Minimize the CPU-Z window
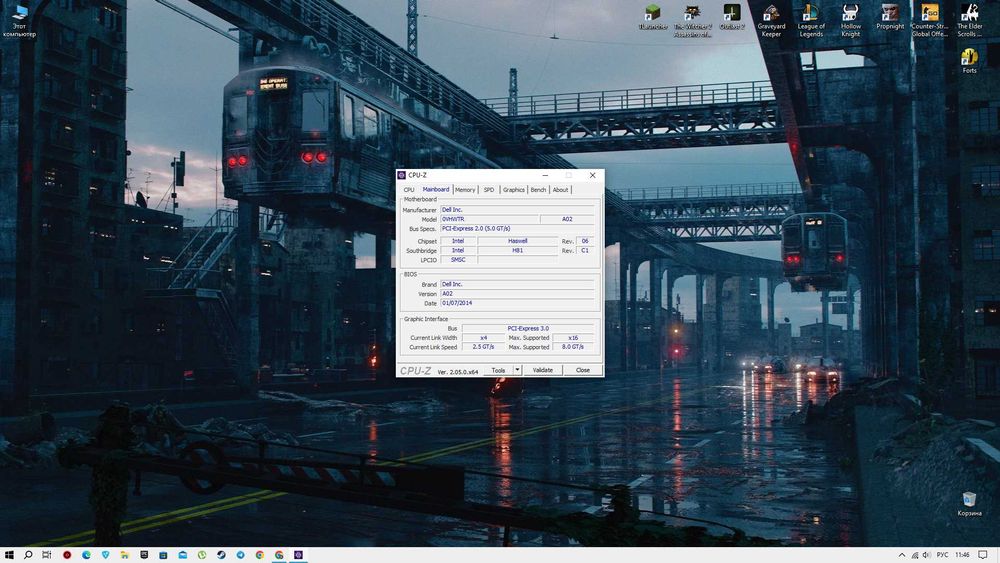Screen dimensions: 1000x563 click(x=545, y=175)
